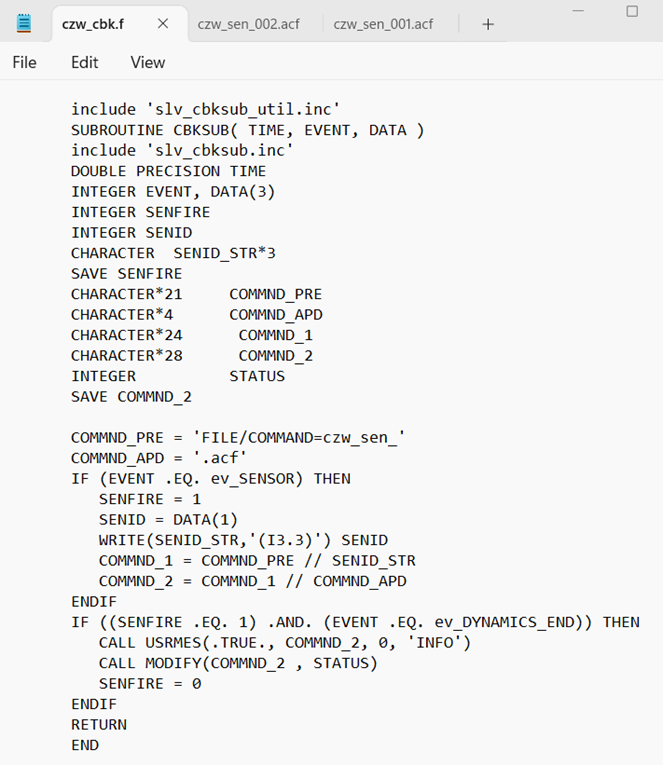Open the View menu
663x765 pixels.
pos(148,62)
